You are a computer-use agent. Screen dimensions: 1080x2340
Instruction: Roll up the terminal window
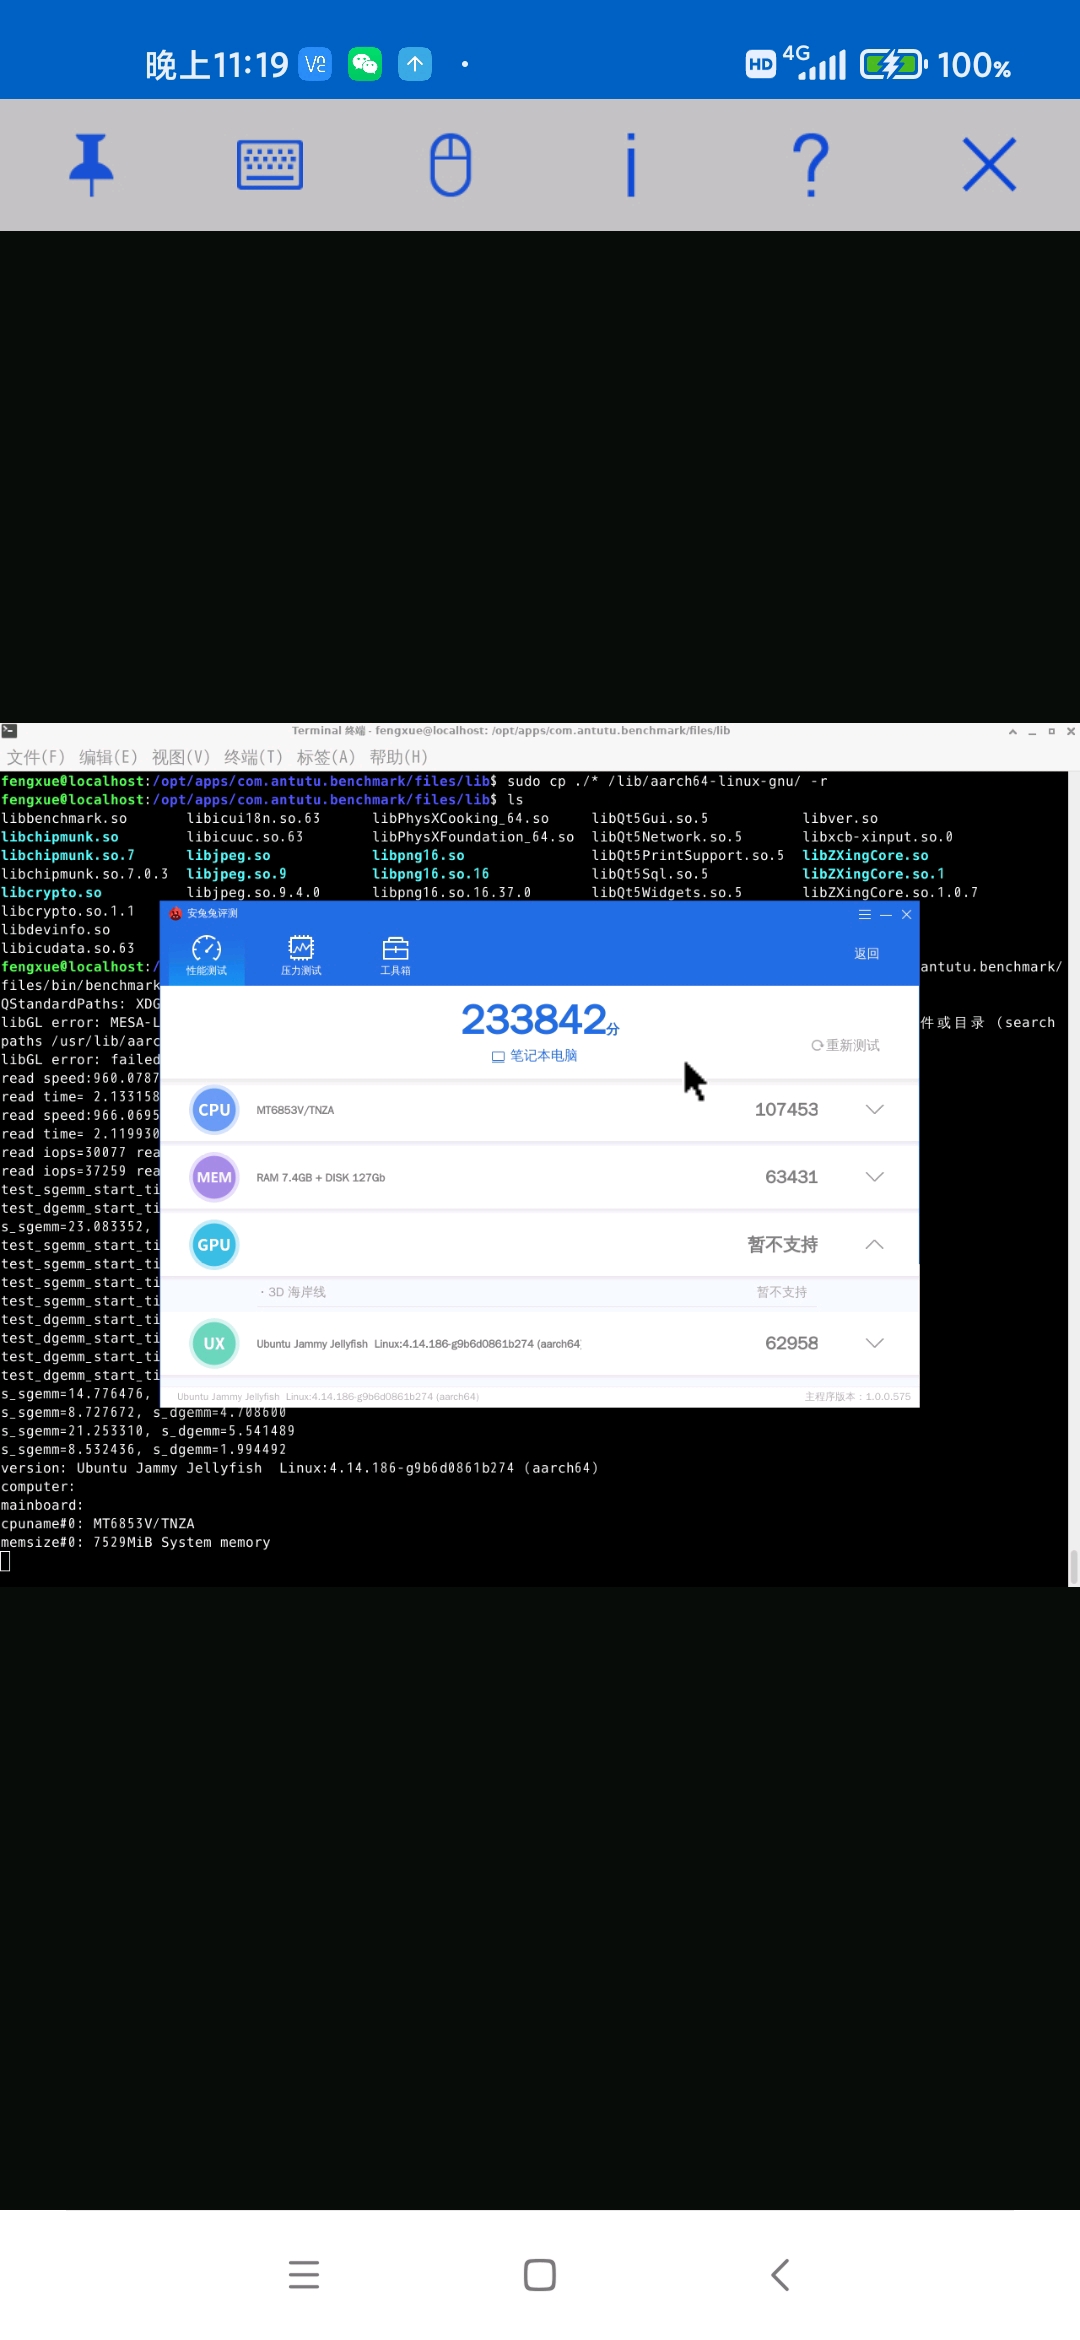tap(1013, 731)
